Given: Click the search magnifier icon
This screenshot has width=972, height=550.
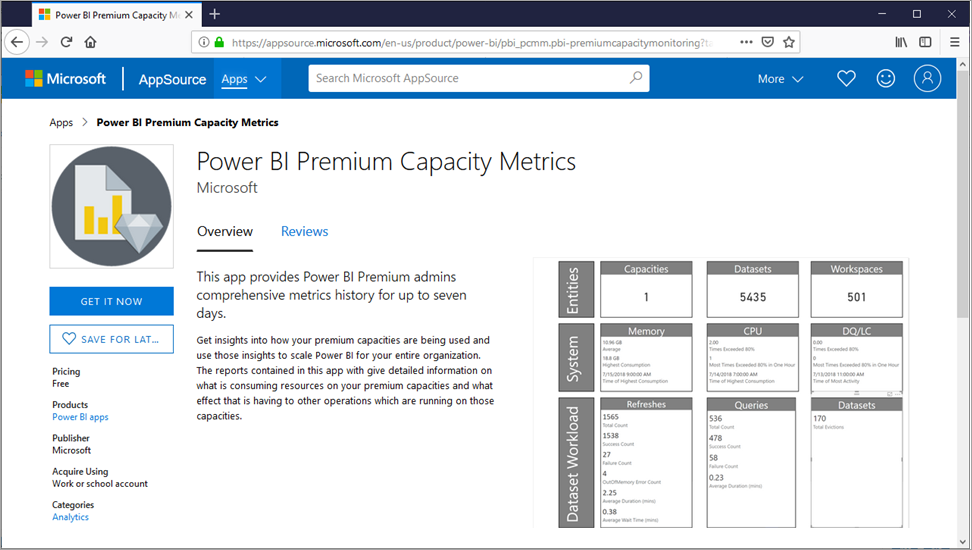Looking at the screenshot, I should [635, 78].
